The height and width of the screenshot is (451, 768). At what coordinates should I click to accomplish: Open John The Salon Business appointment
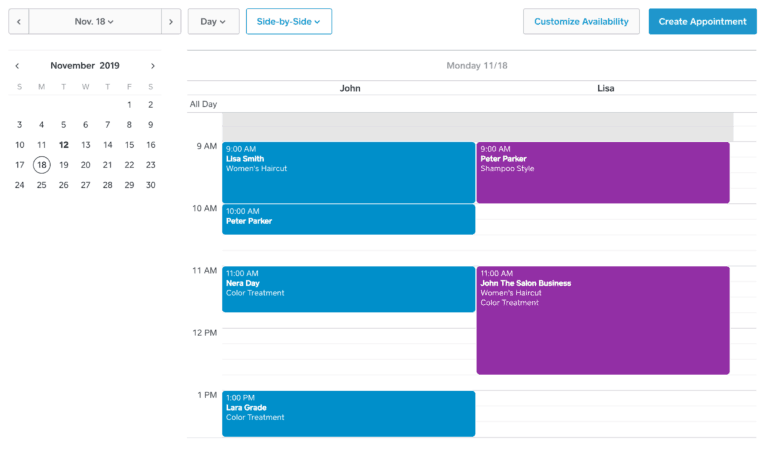click(602, 320)
